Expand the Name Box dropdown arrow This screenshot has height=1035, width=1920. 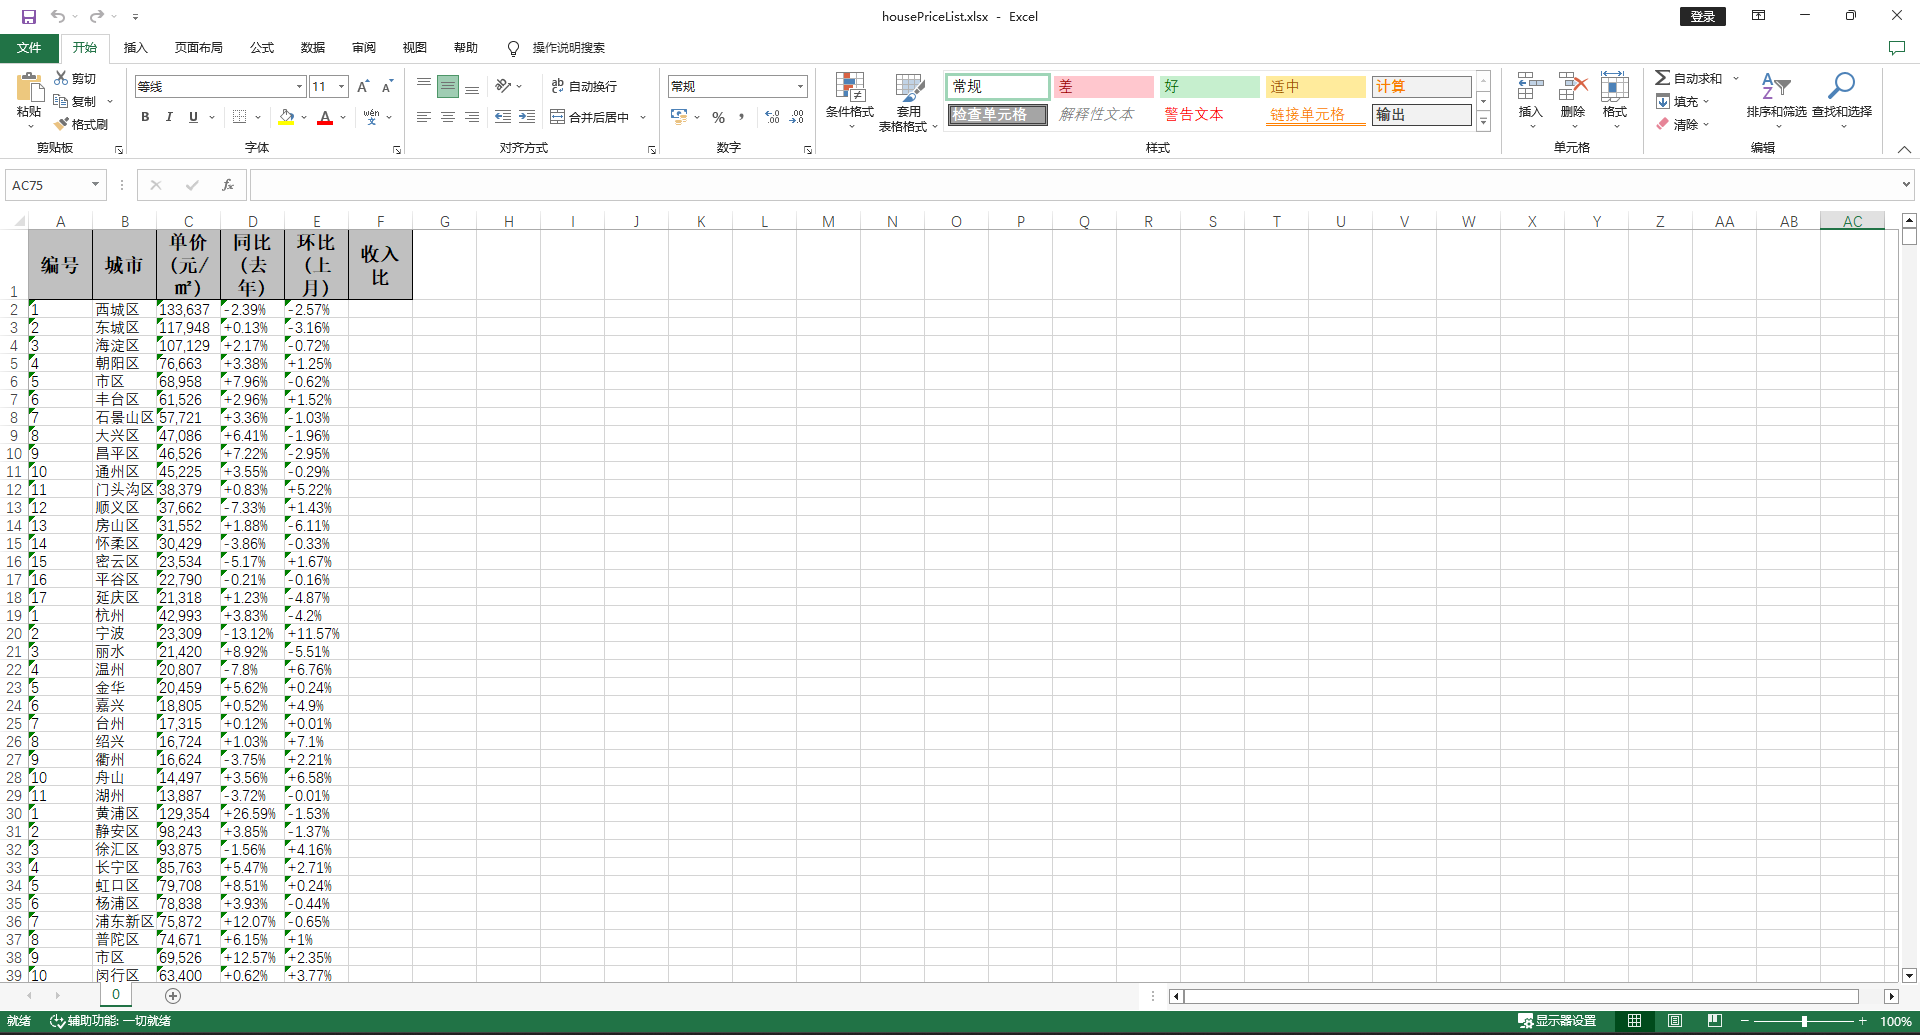click(x=95, y=185)
